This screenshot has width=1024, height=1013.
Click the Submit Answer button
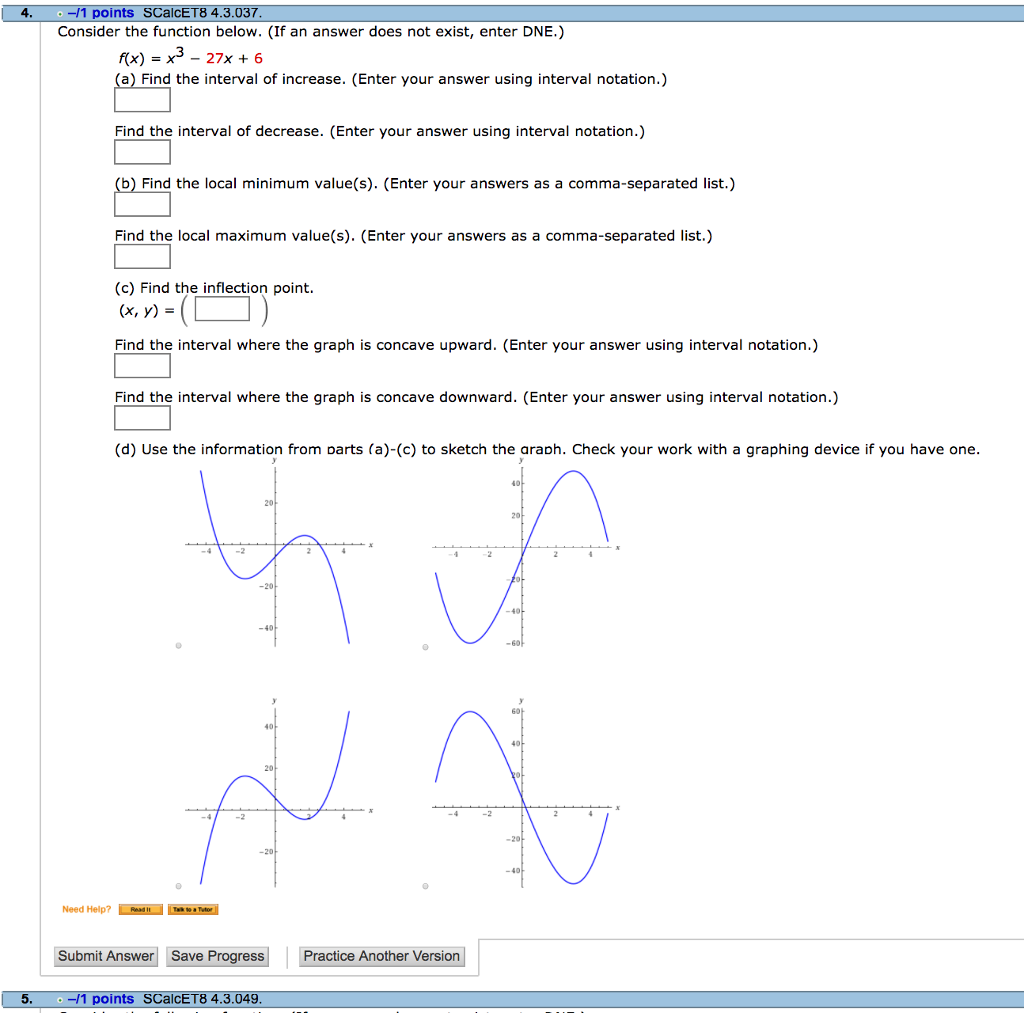(105, 955)
